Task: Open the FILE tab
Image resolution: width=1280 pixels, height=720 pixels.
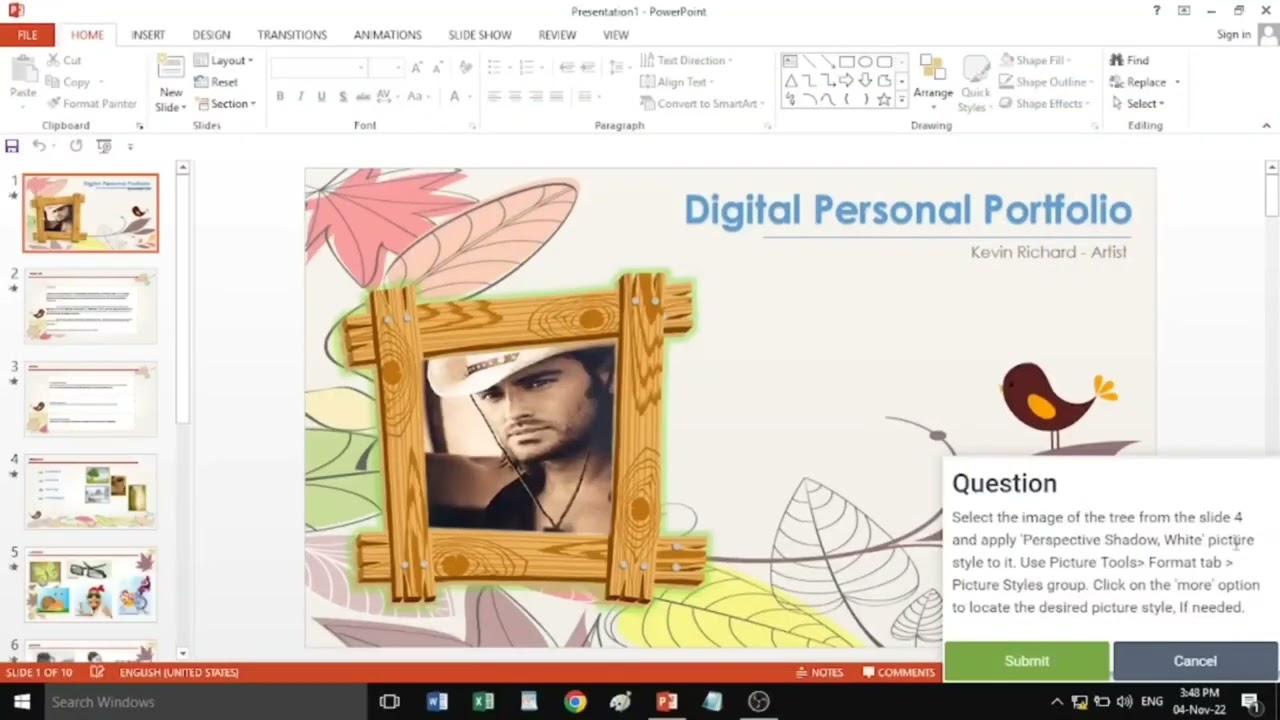Action: click(x=27, y=34)
